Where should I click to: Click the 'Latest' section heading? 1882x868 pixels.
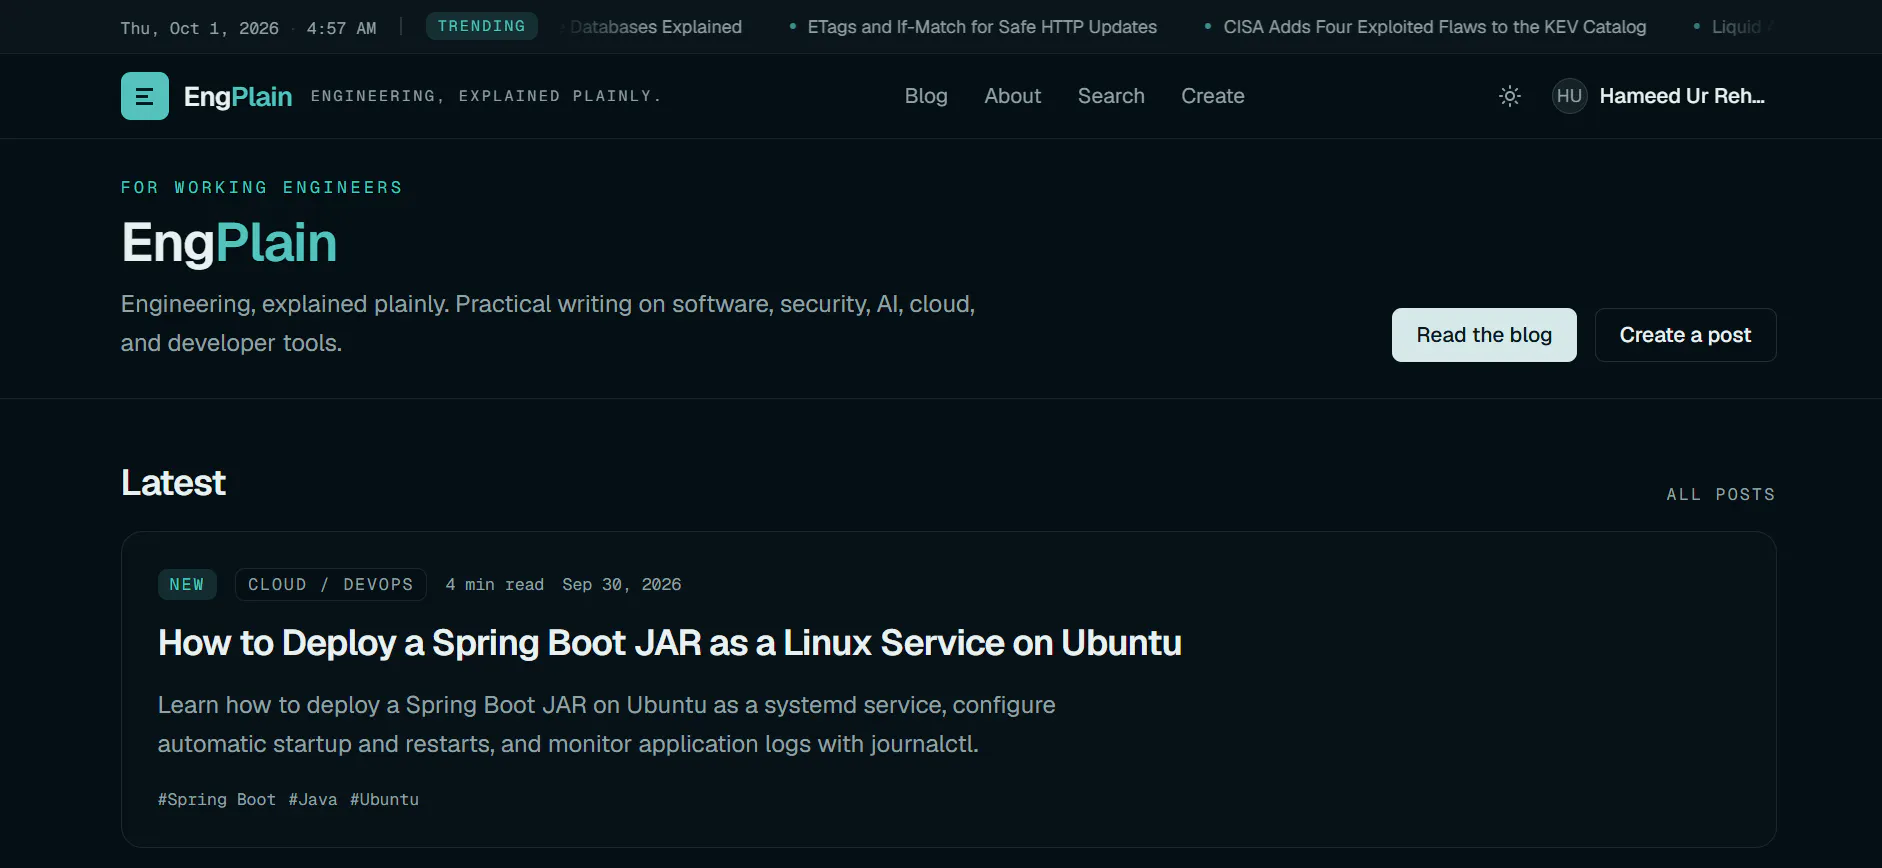click(174, 483)
